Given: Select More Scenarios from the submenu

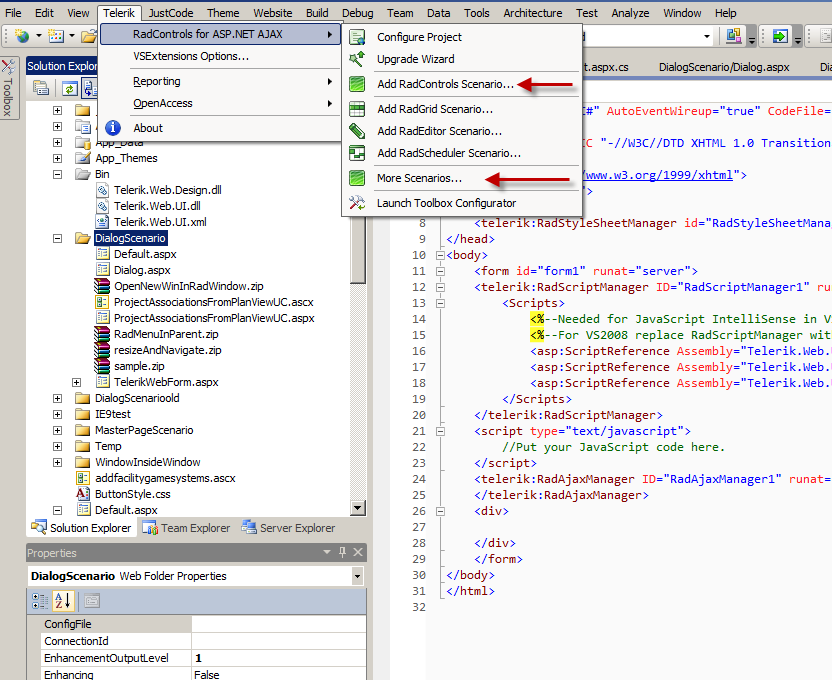Looking at the screenshot, I should point(419,179).
